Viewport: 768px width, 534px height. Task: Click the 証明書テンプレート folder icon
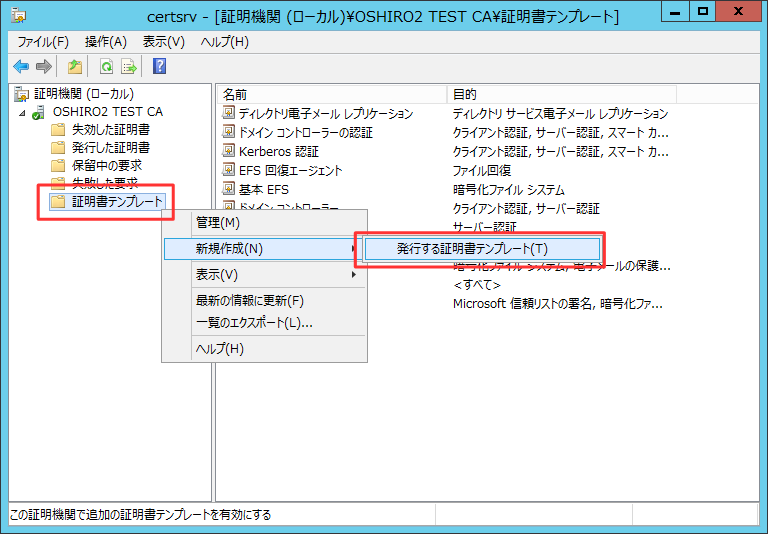point(58,201)
